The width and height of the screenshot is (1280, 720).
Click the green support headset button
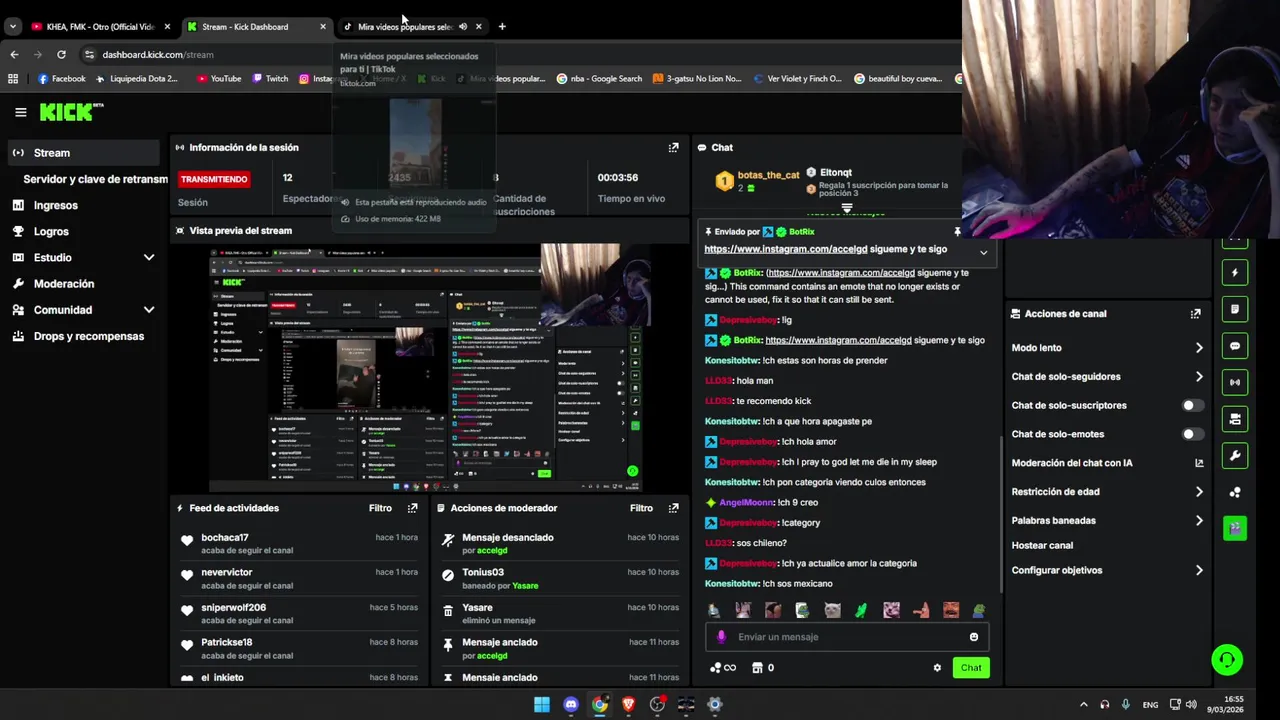1227,660
